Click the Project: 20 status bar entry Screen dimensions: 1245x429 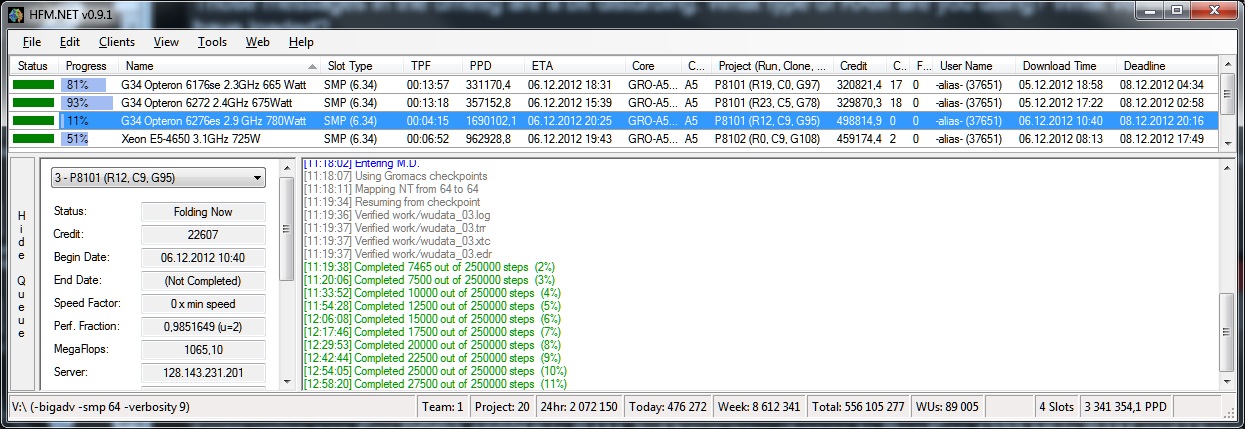coord(502,407)
